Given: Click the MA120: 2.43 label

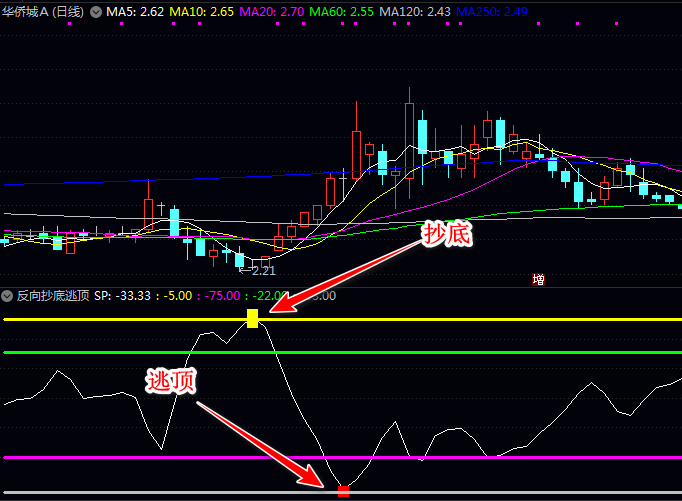Looking at the screenshot, I should click(x=415, y=12).
